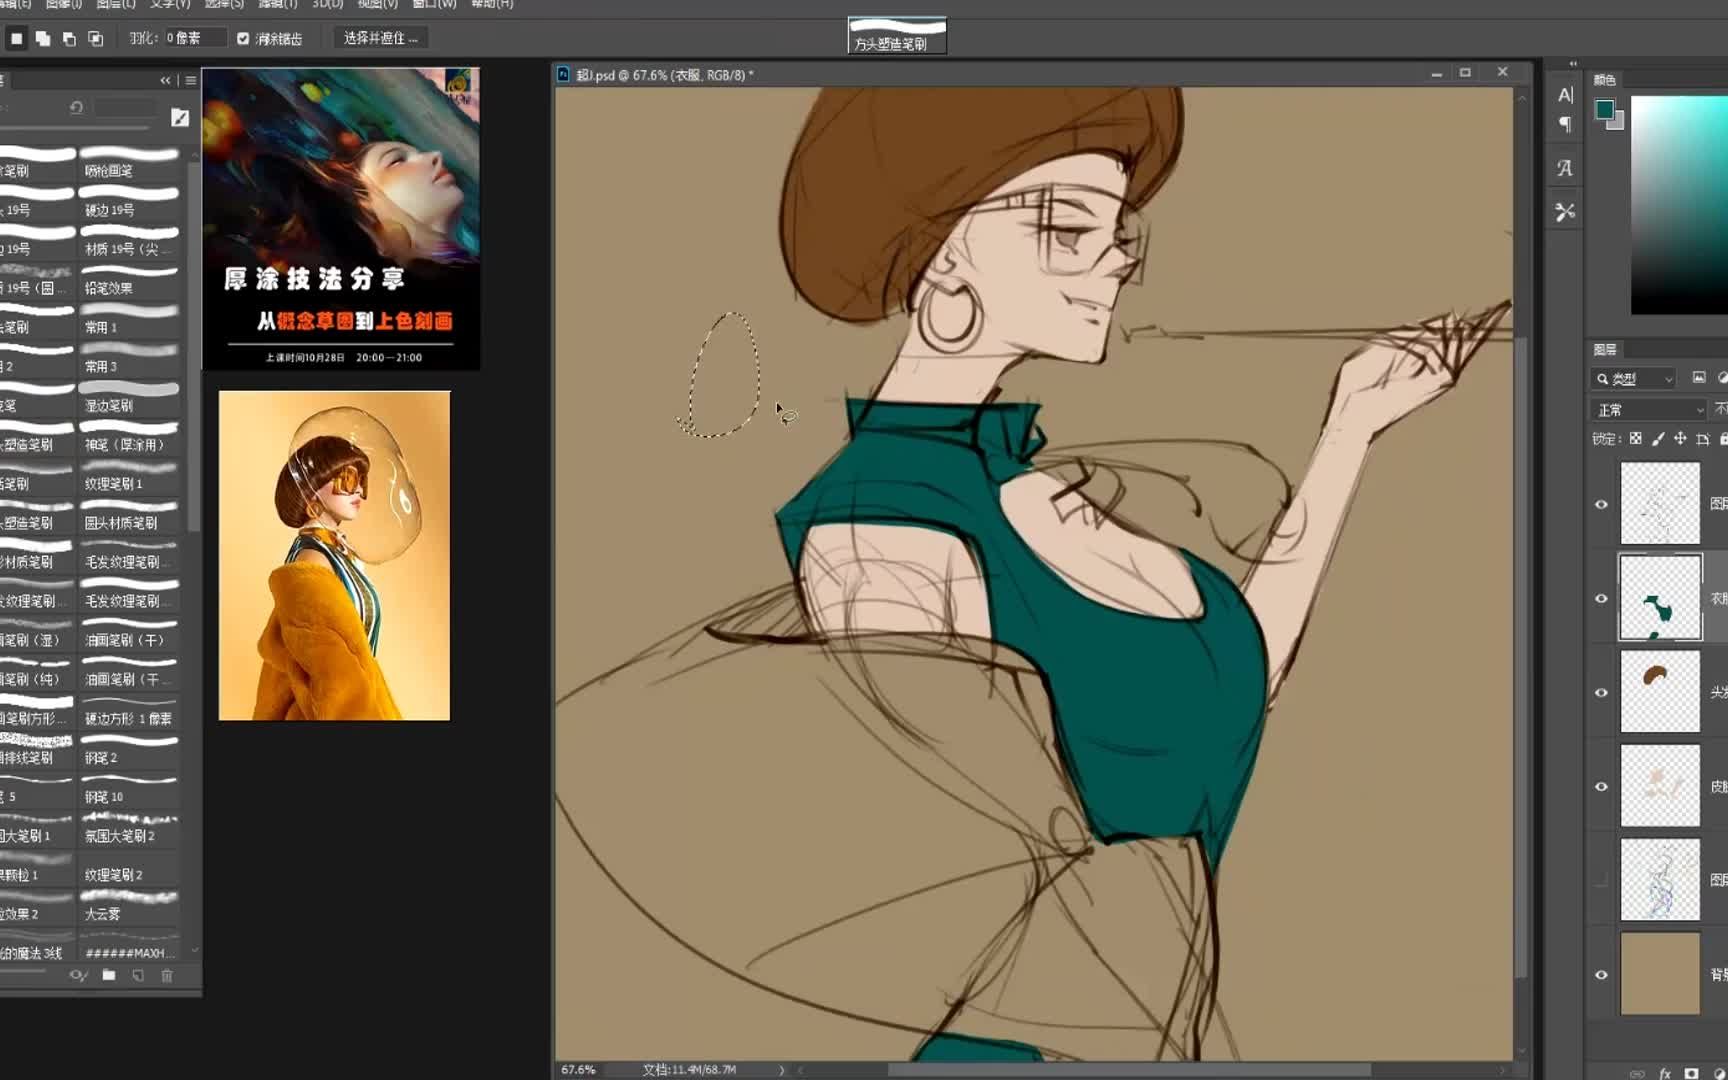Screen dimensions: 1728x1080
Task: Hide the background color layer
Action: (1601, 974)
